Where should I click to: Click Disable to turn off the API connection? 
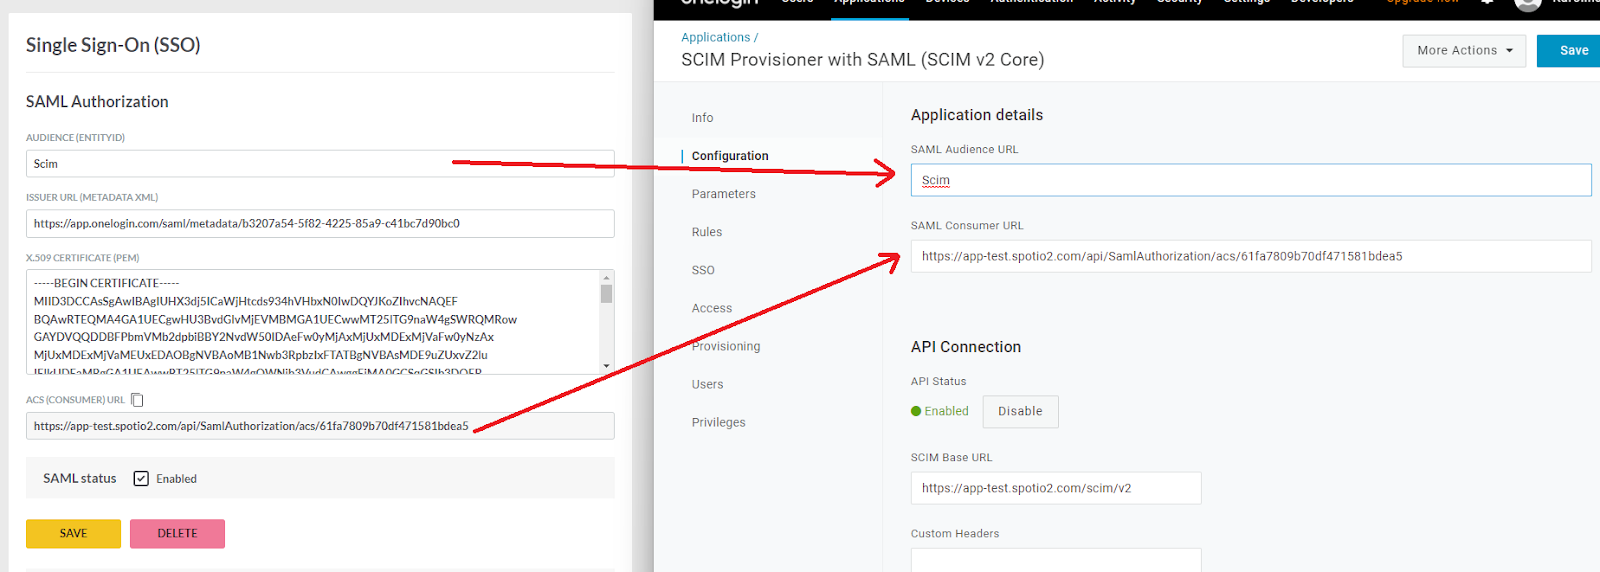tap(1020, 411)
